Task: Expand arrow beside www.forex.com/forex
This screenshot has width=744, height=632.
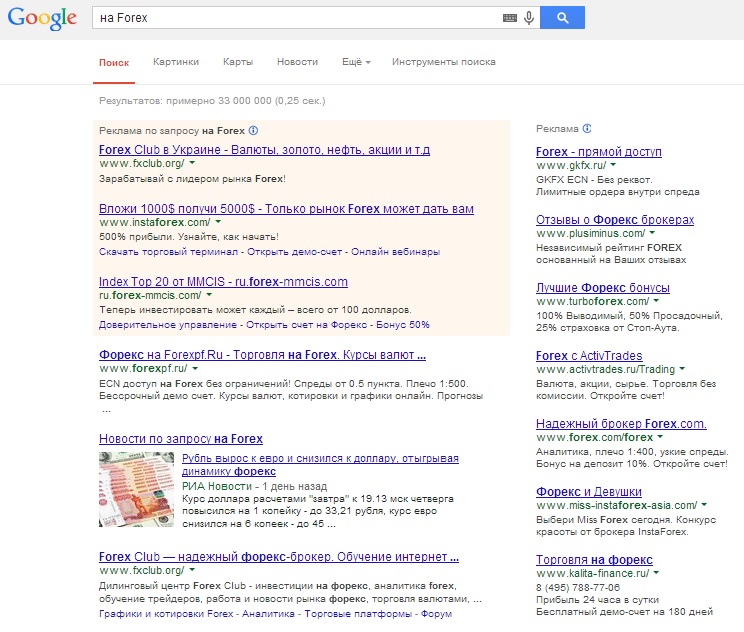Action: pyautogui.click(x=660, y=437)
